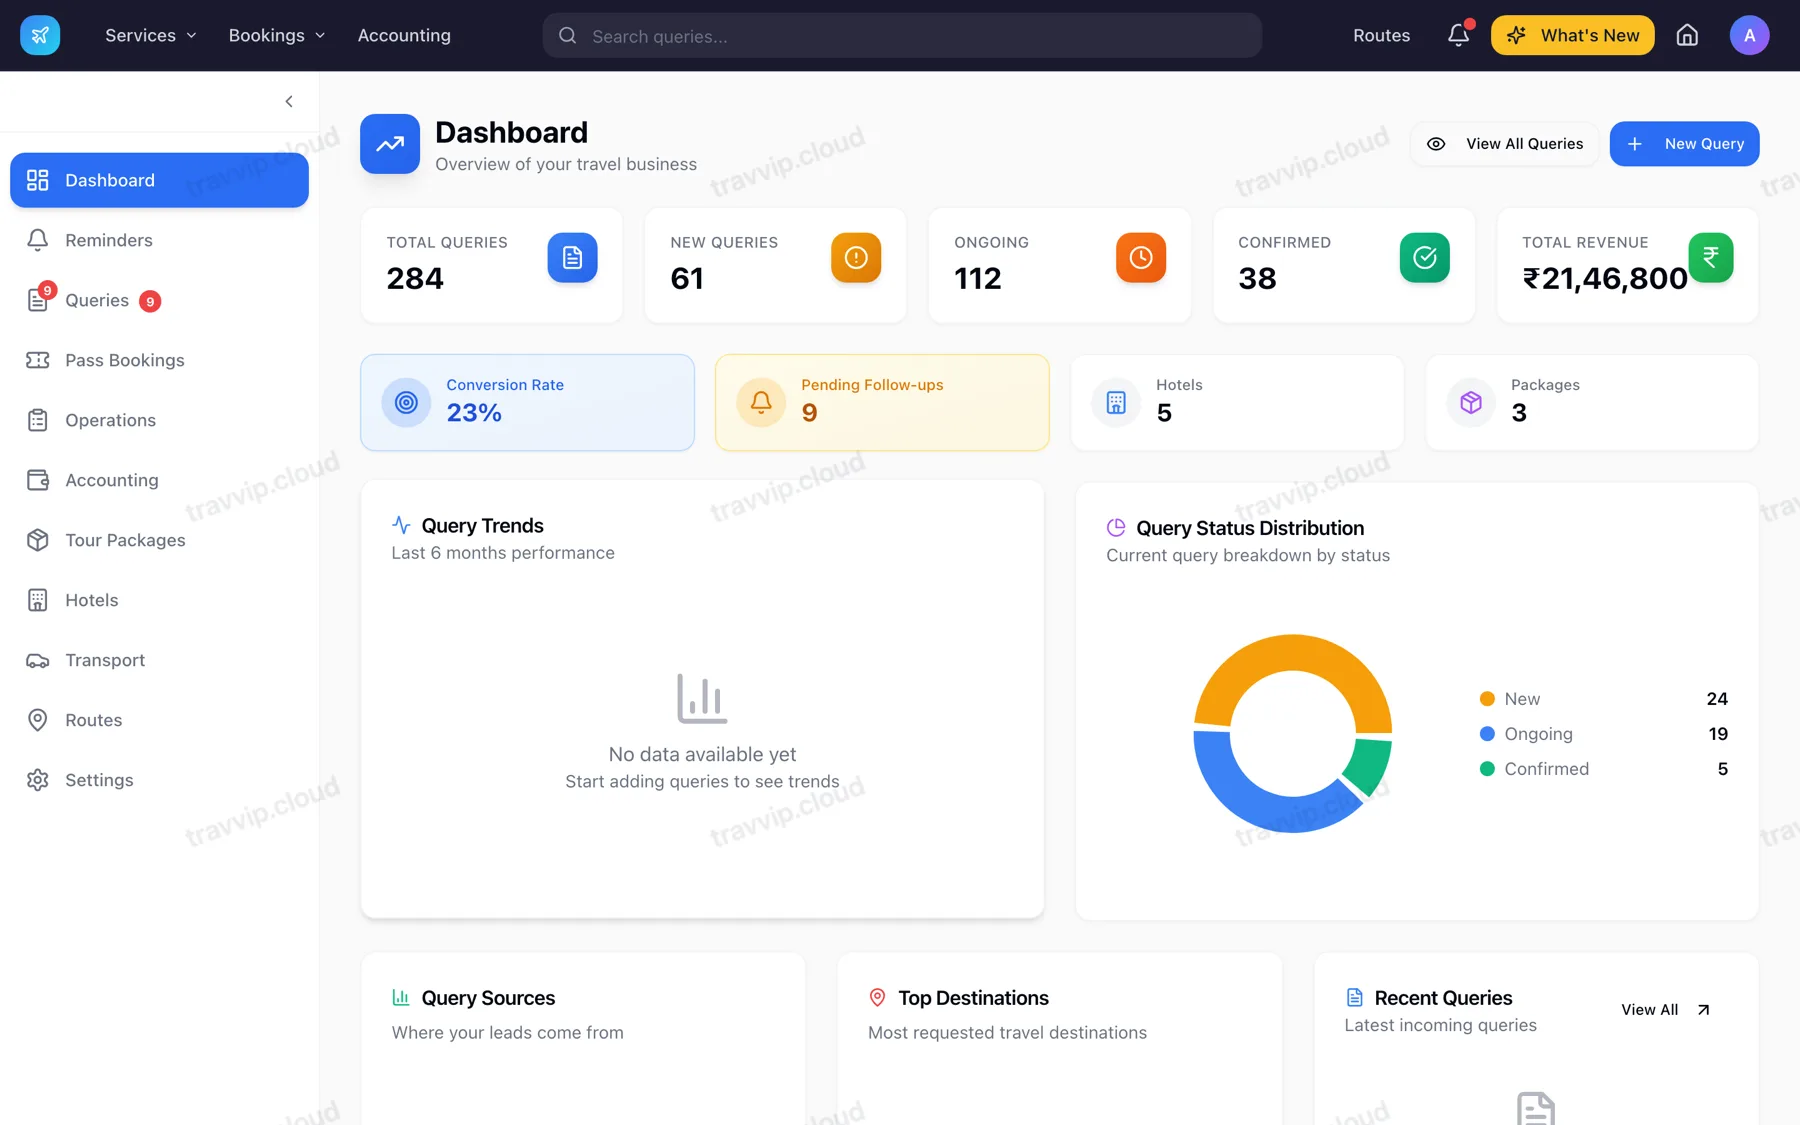The image size is (1800, 1125).
Task: Click the Pending Follow-ups bell icon
Action: click(761, 402)
